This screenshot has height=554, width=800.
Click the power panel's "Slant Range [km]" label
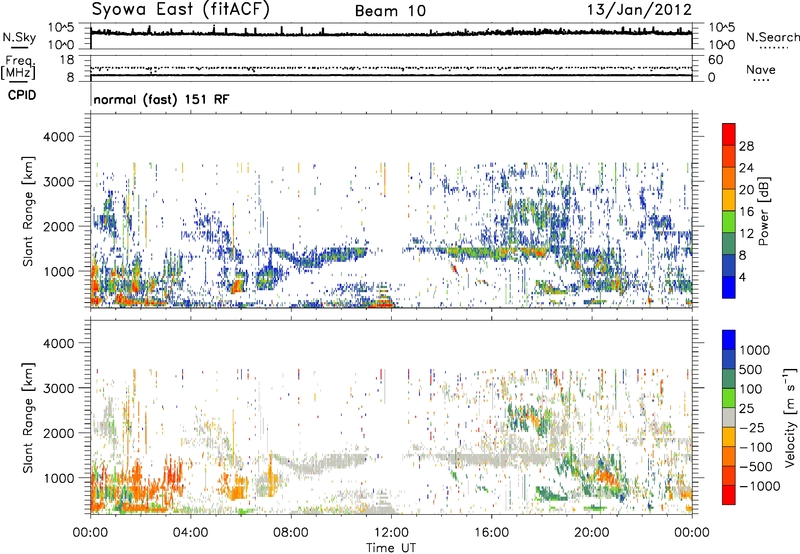pyautogui.click(x=28, y=211)
